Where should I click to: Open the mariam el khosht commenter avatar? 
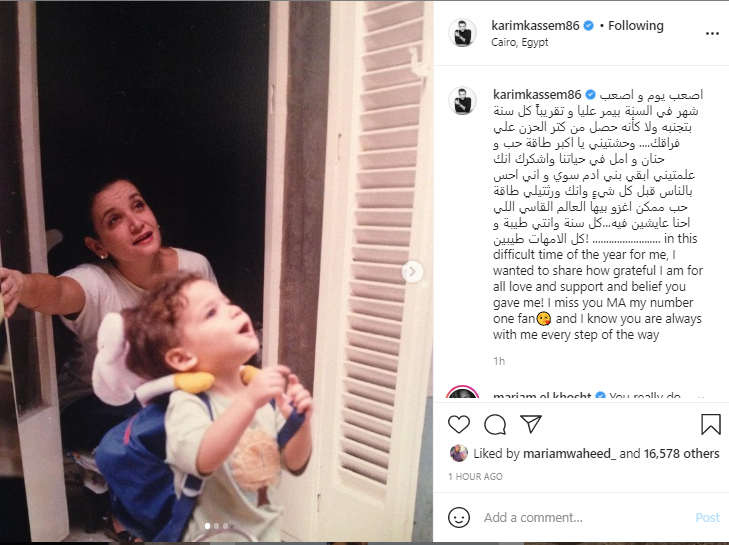click(462, 394)
